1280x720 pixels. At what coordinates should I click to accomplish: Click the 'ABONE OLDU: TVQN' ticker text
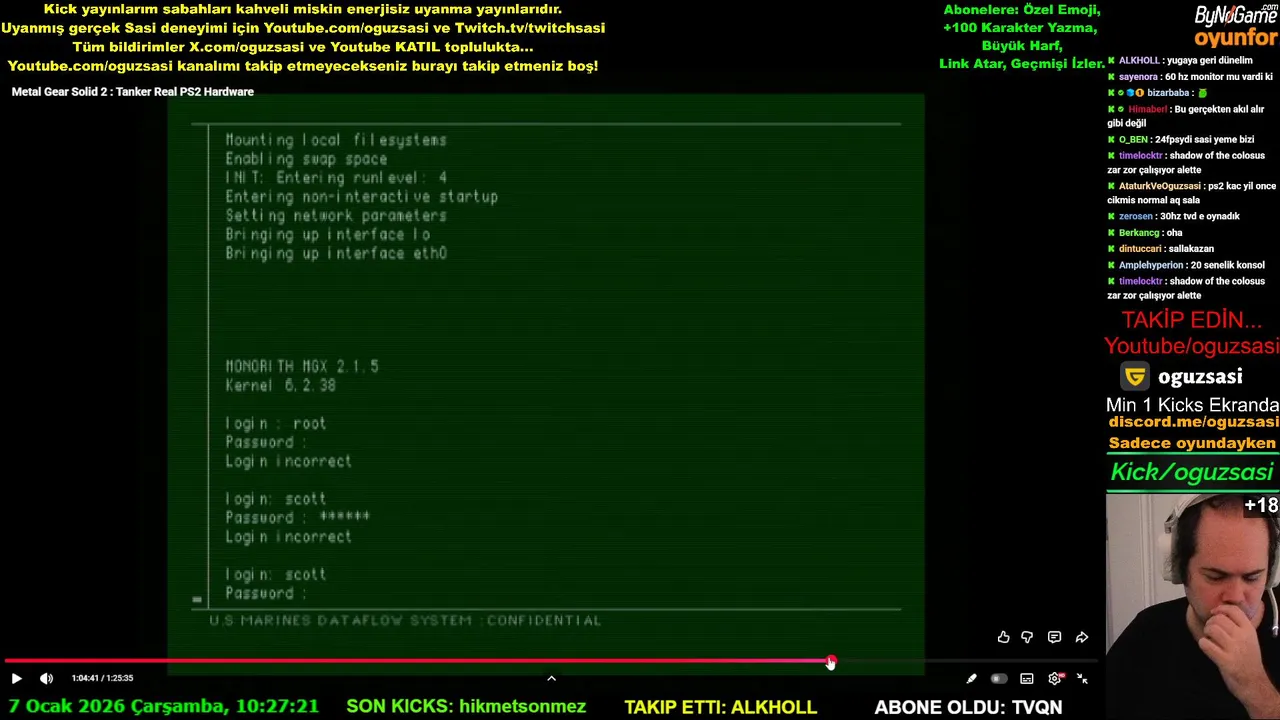[x=968, y=707]
